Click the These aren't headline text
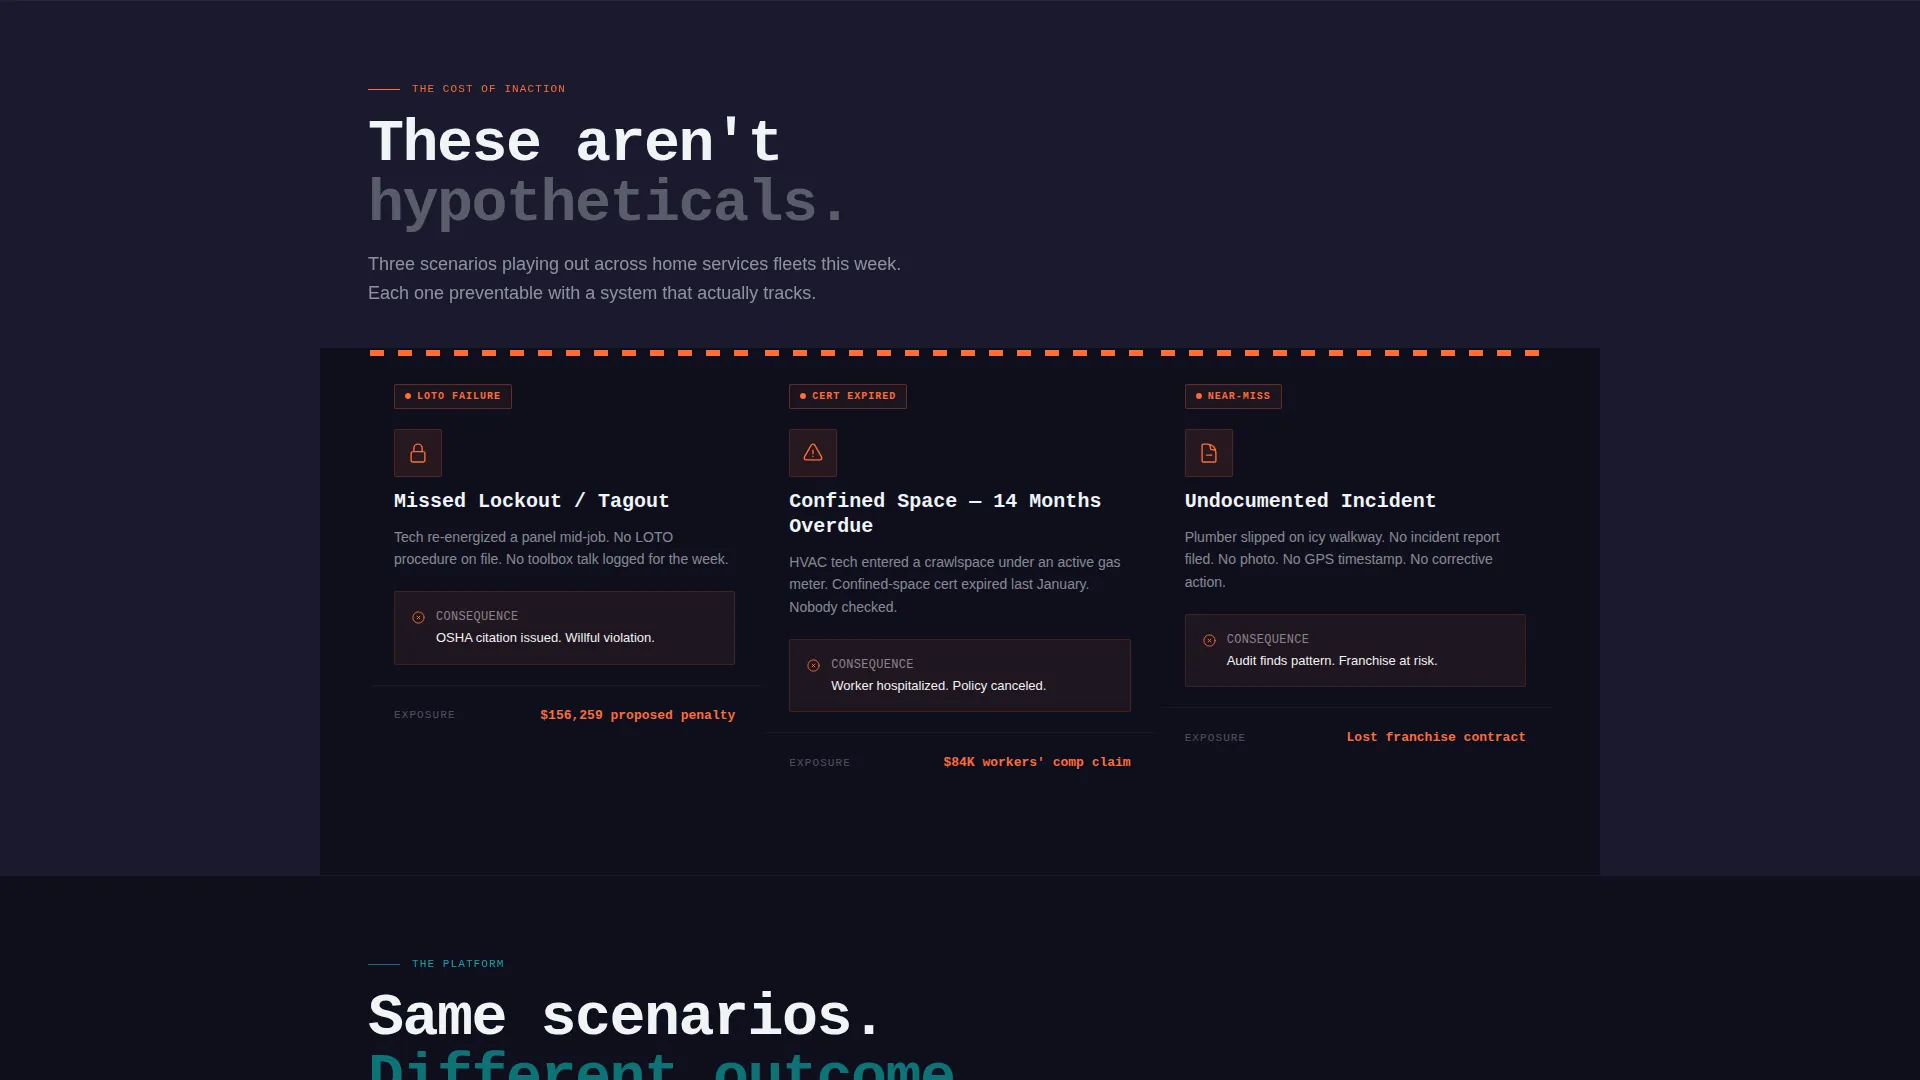 (x=574, y=141)
